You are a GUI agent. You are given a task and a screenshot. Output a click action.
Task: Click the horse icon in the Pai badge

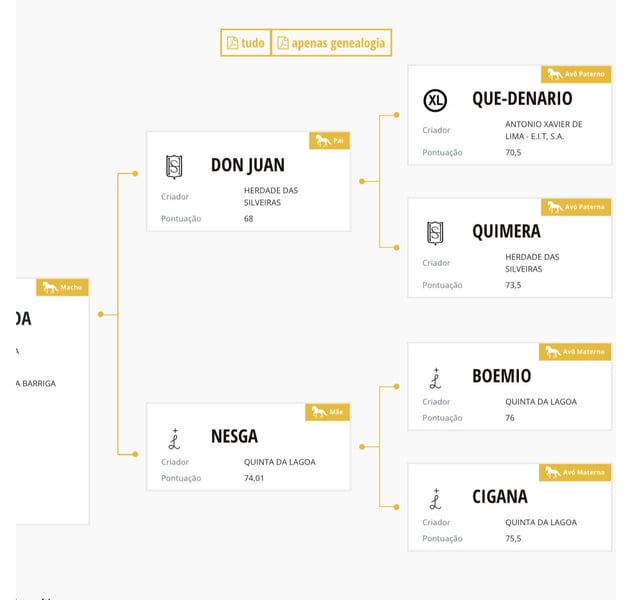(322, 141)
